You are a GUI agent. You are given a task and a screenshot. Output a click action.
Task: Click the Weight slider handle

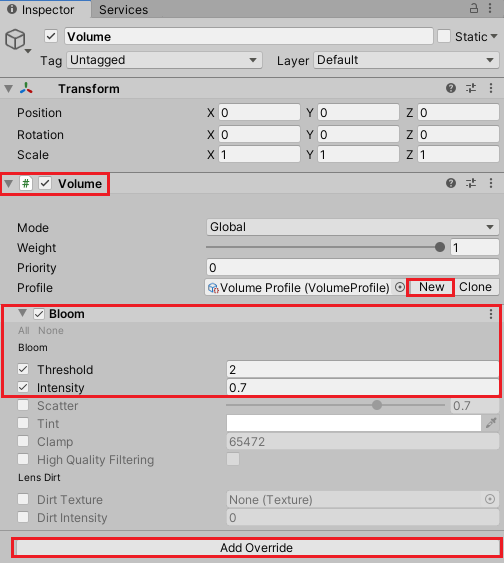click(440, 247)
